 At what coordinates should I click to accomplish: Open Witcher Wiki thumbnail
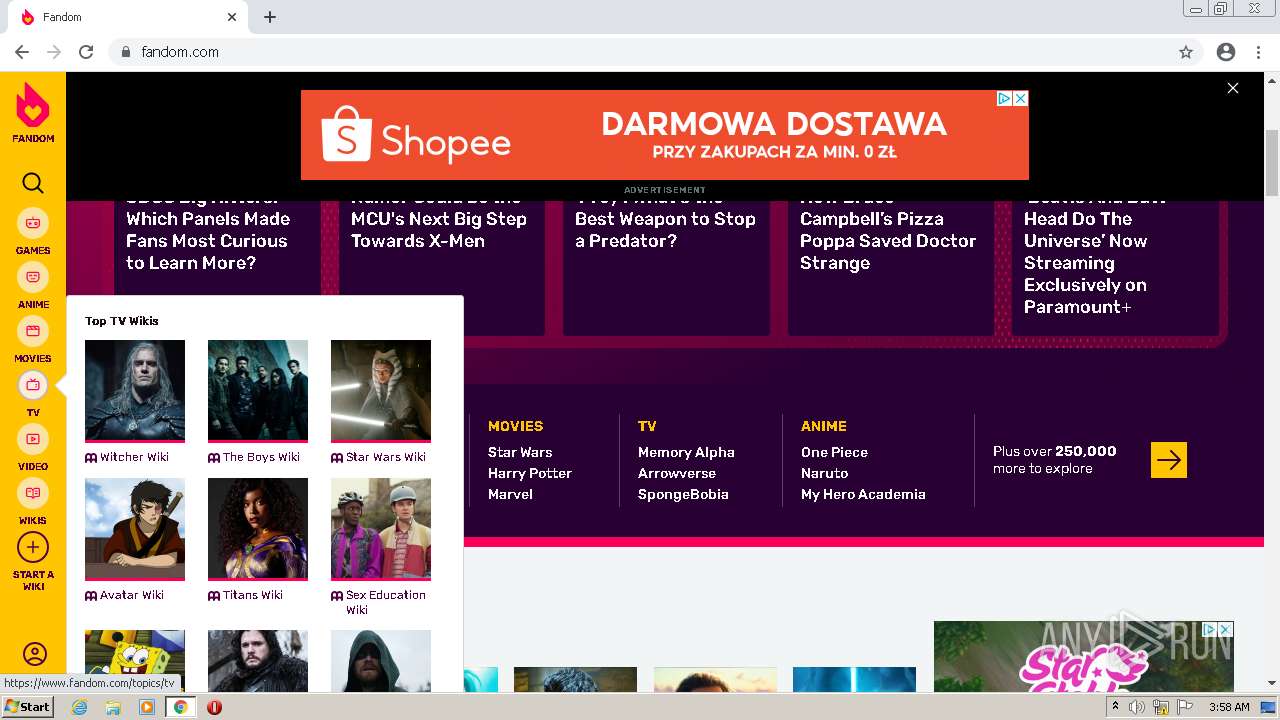[135, 390]
